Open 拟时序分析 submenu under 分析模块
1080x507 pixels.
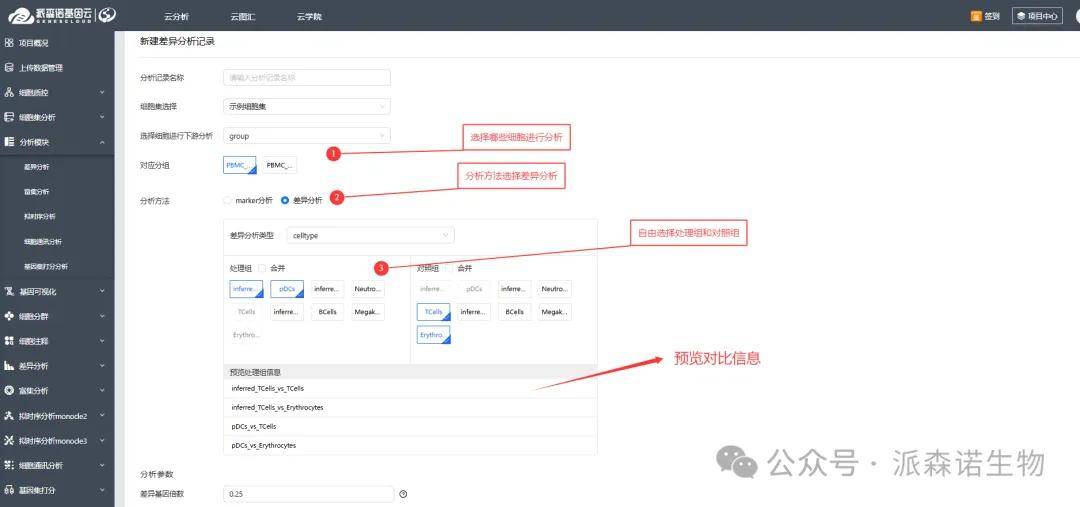click(x=40, y=216)
